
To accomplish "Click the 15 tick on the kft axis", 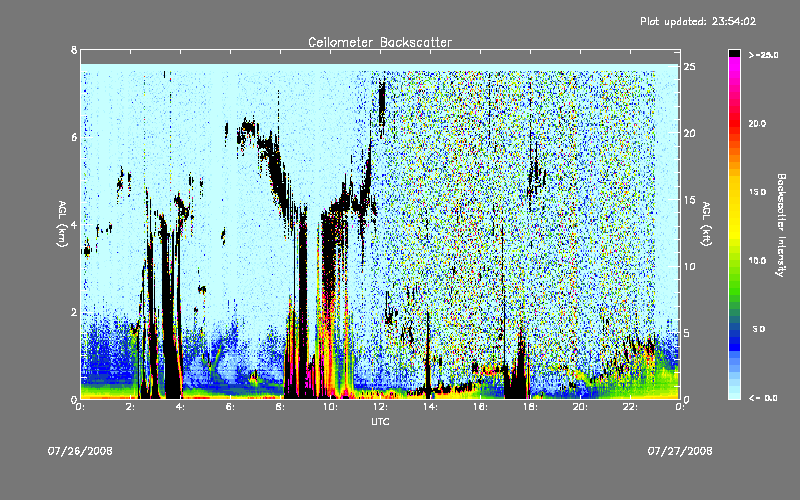I will (x=690, y=200).
